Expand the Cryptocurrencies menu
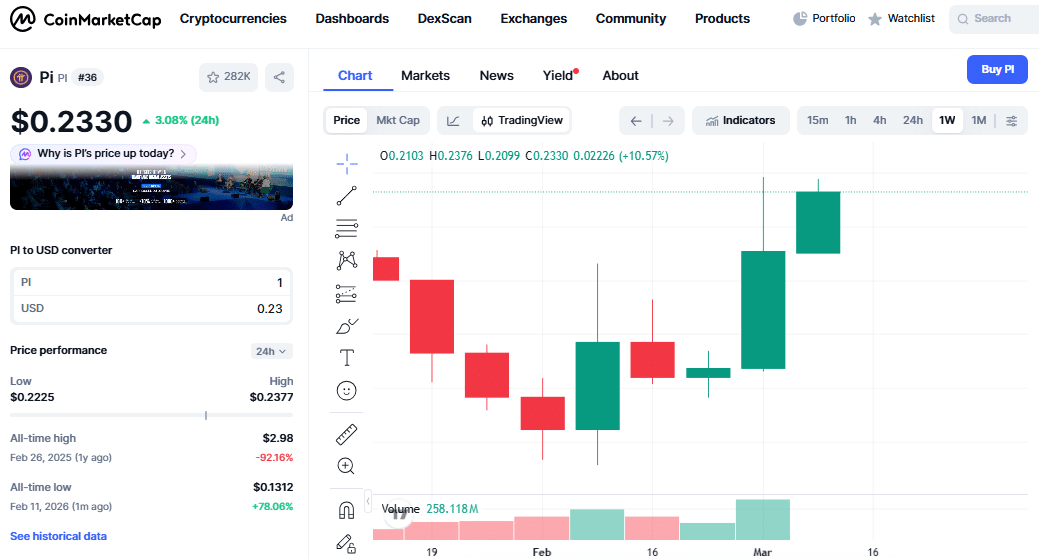Screen dimensions: 1039x559 click(233, 19)
